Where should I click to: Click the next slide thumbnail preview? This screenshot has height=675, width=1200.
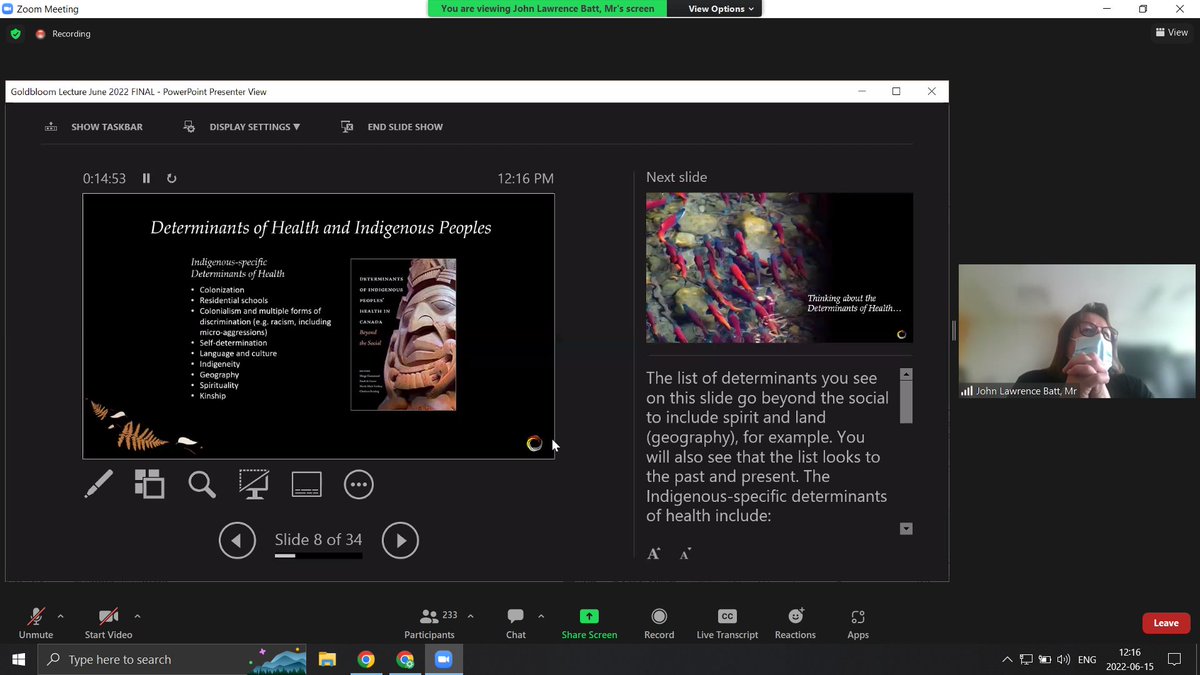coord(779,267)
